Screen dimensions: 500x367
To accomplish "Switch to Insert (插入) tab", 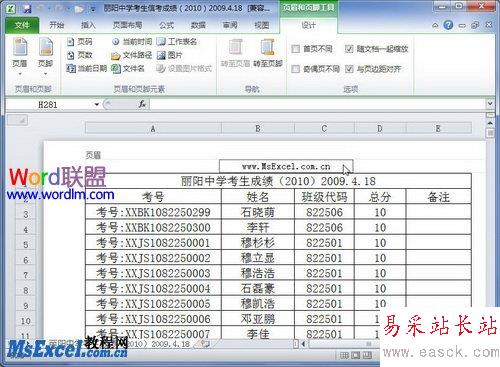I will 88,25.
